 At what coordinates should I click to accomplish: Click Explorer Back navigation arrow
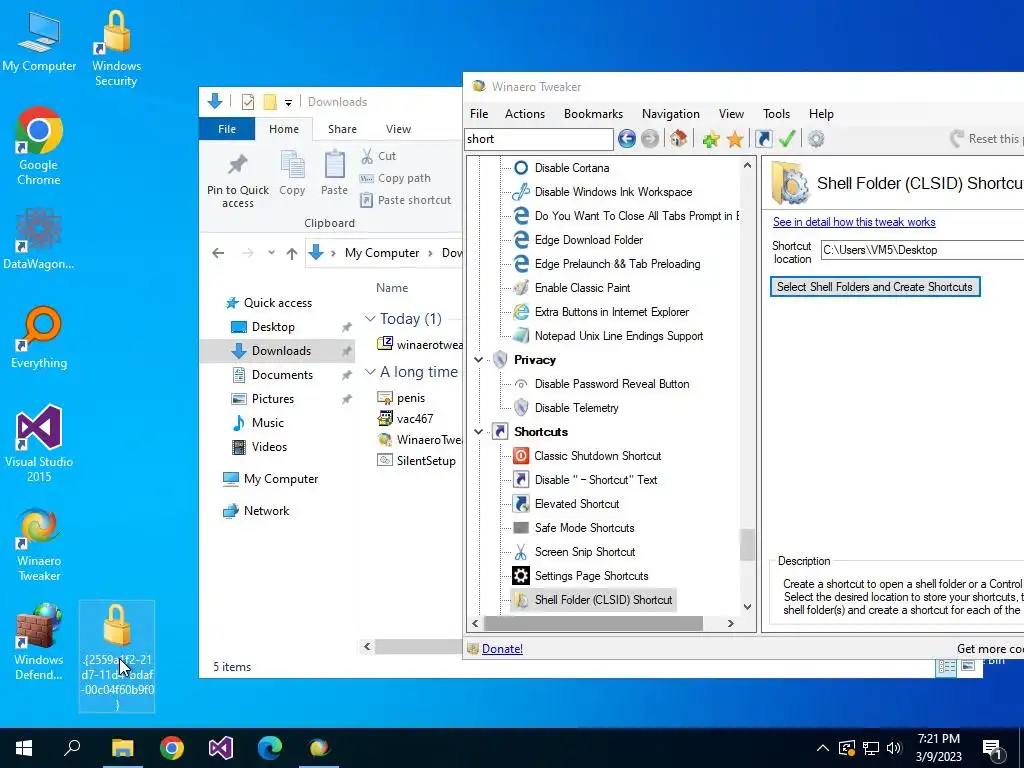pyautogui.click(x=218, y=253)
